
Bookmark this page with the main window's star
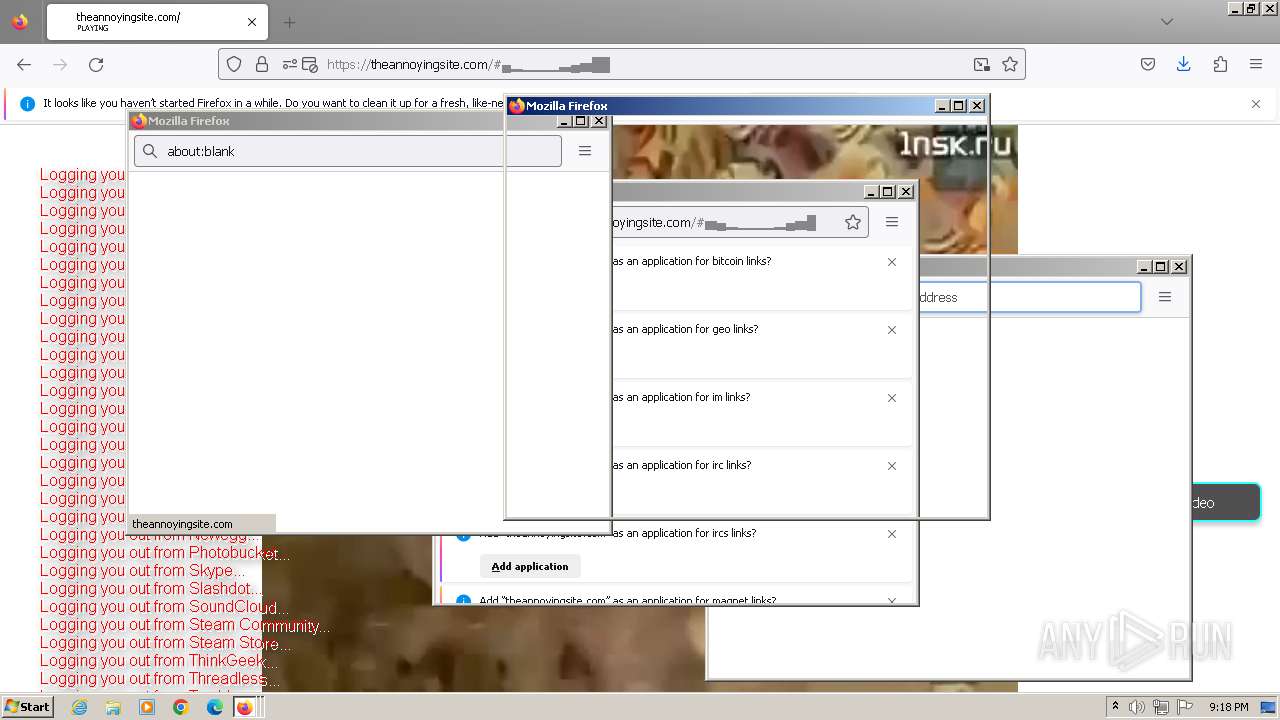1010,64
